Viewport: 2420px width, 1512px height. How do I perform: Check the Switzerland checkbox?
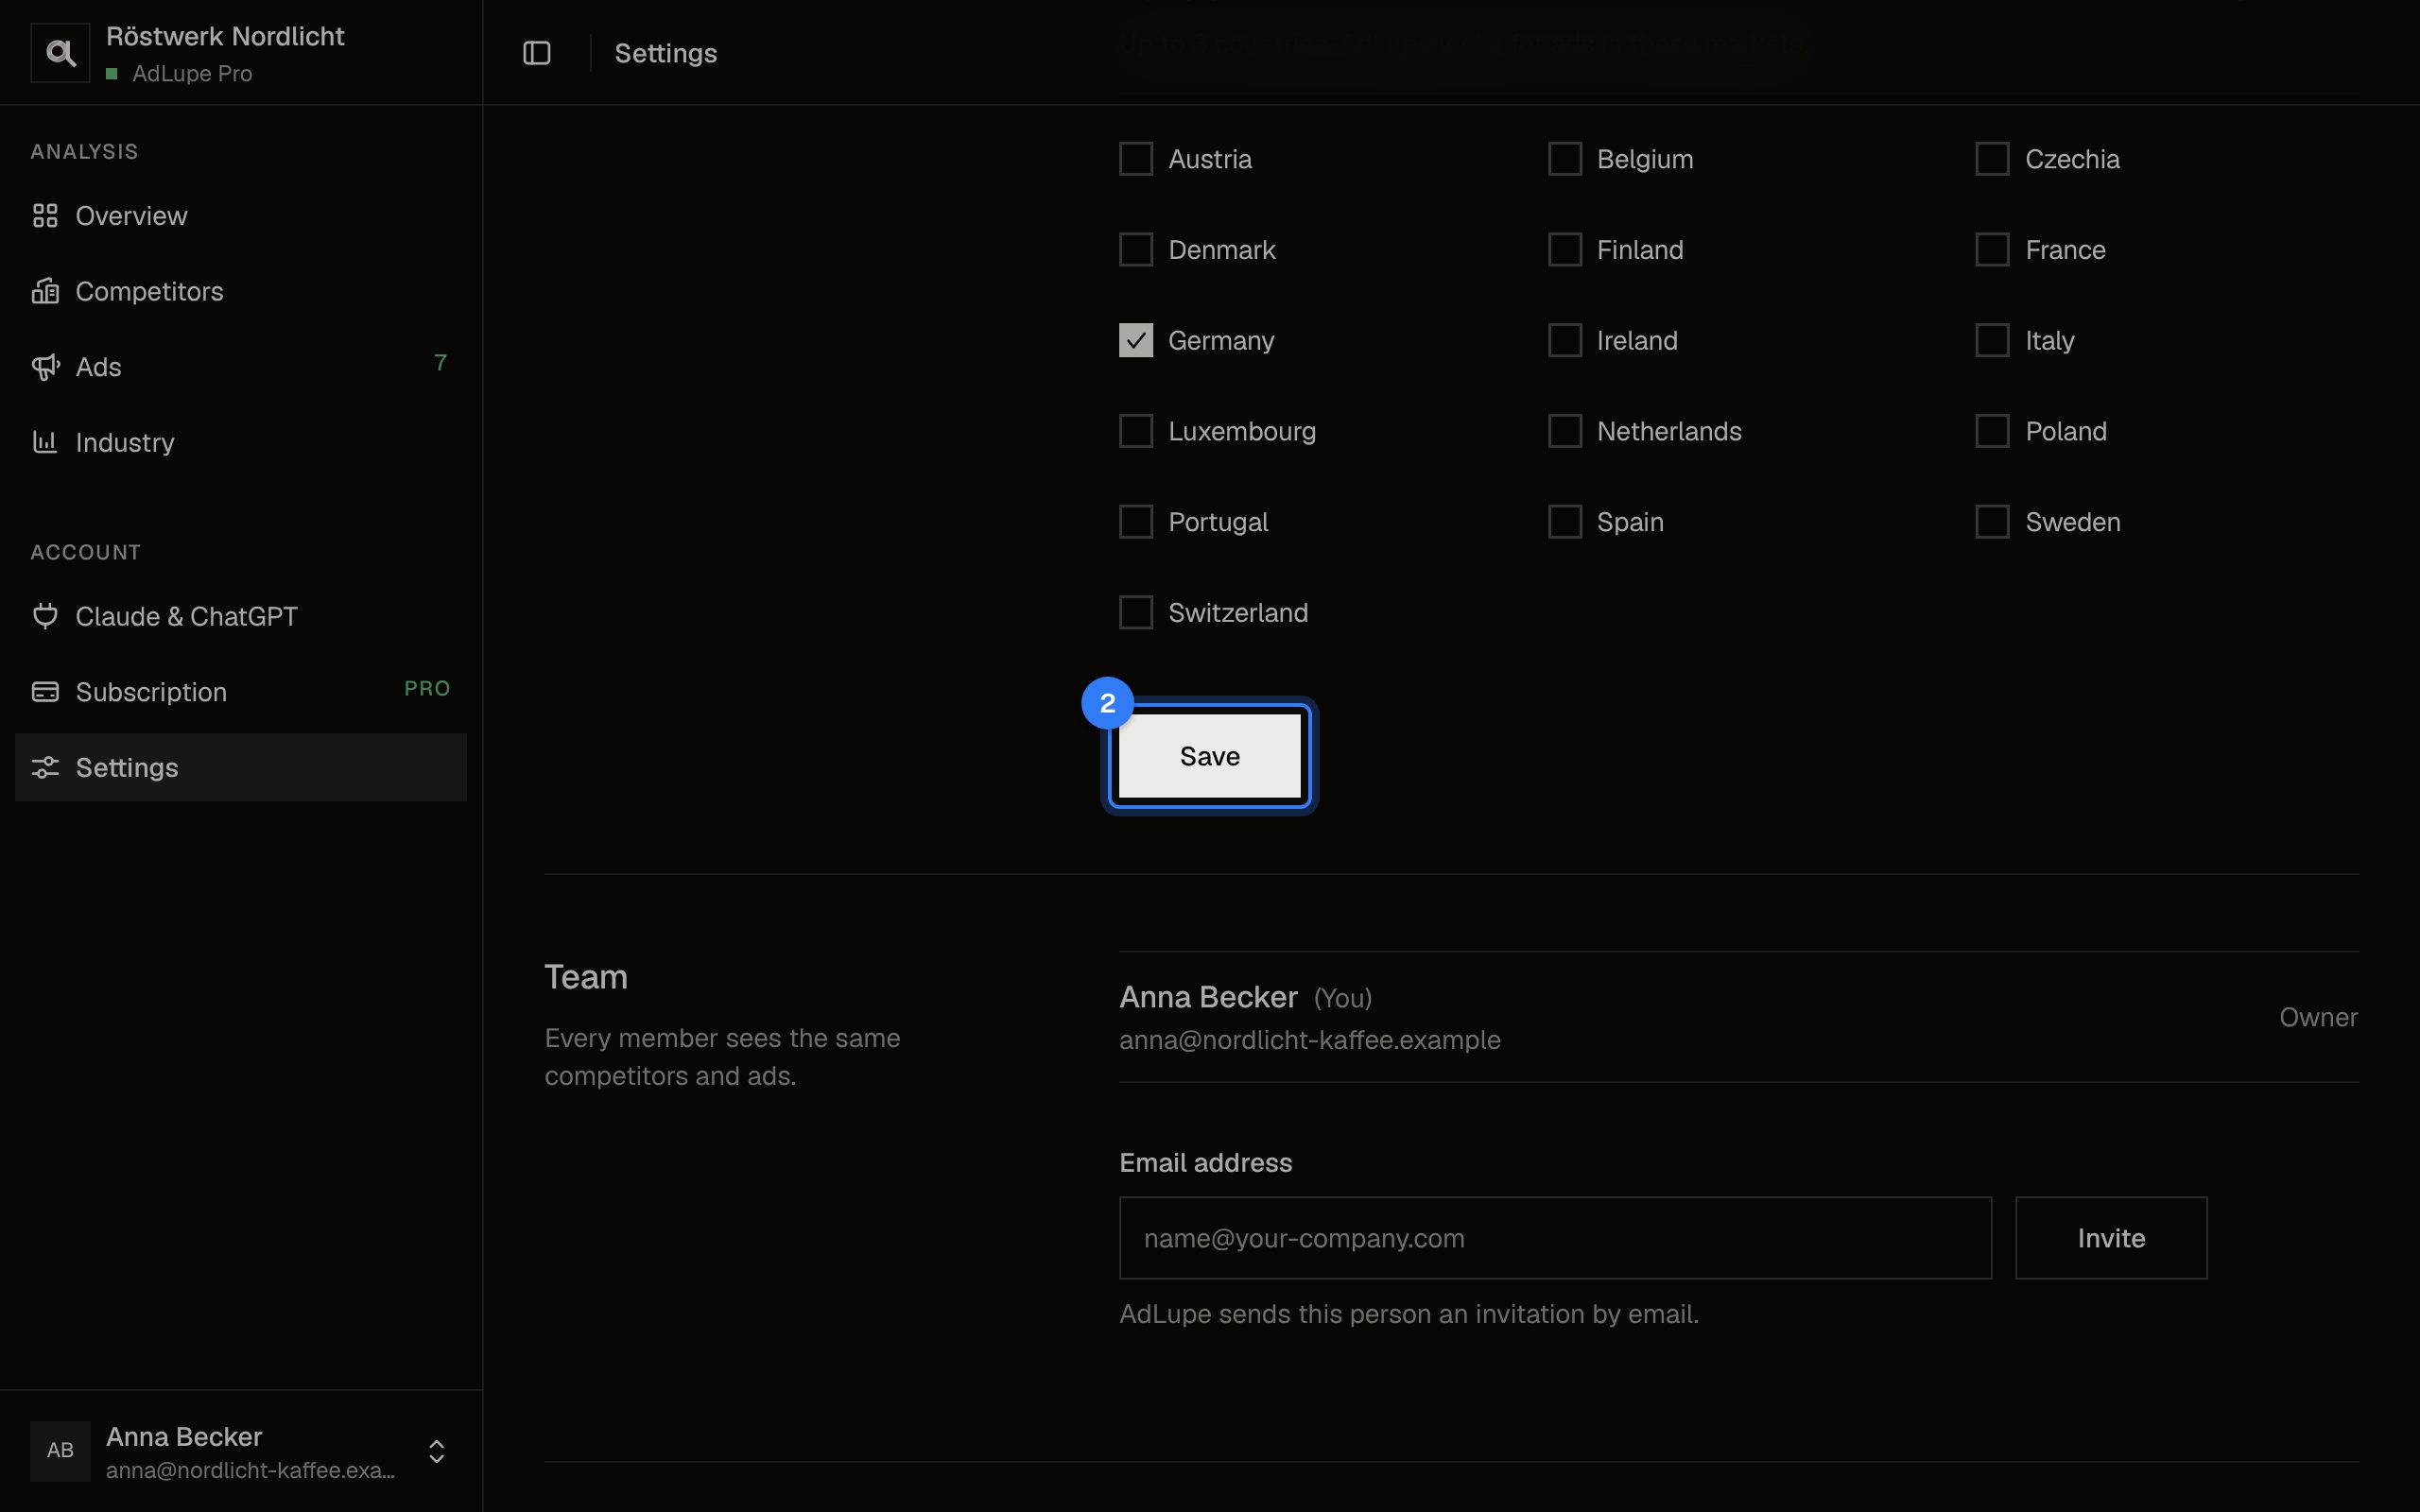pos(1136,612)
